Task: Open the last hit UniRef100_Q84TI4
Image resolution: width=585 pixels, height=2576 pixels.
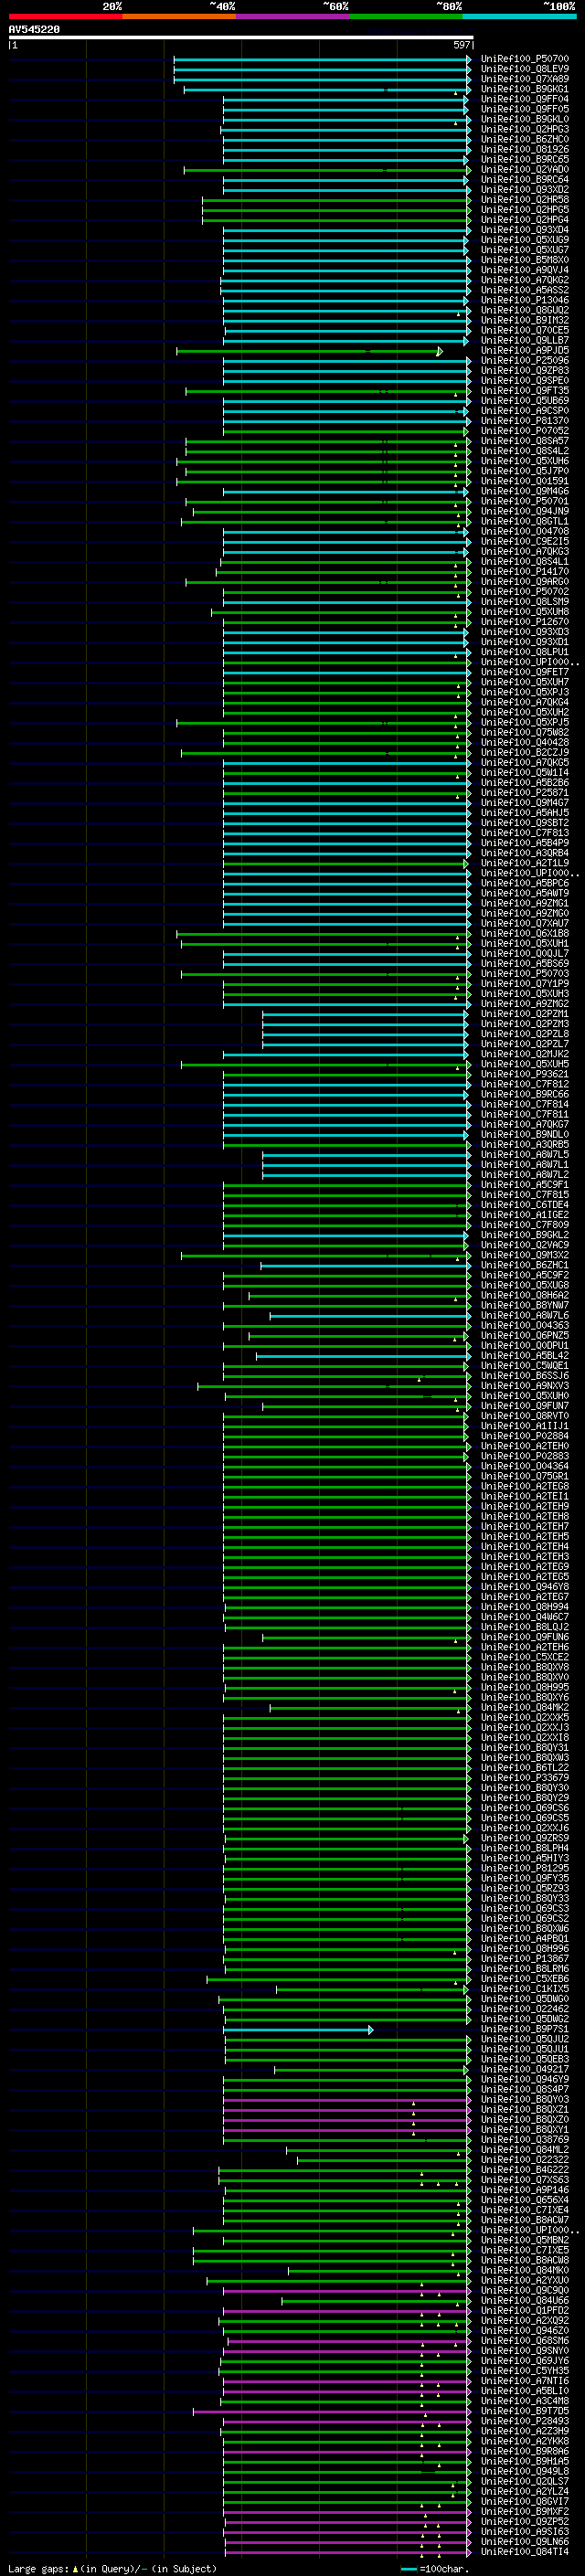Action: click(x=525, y=2552)
